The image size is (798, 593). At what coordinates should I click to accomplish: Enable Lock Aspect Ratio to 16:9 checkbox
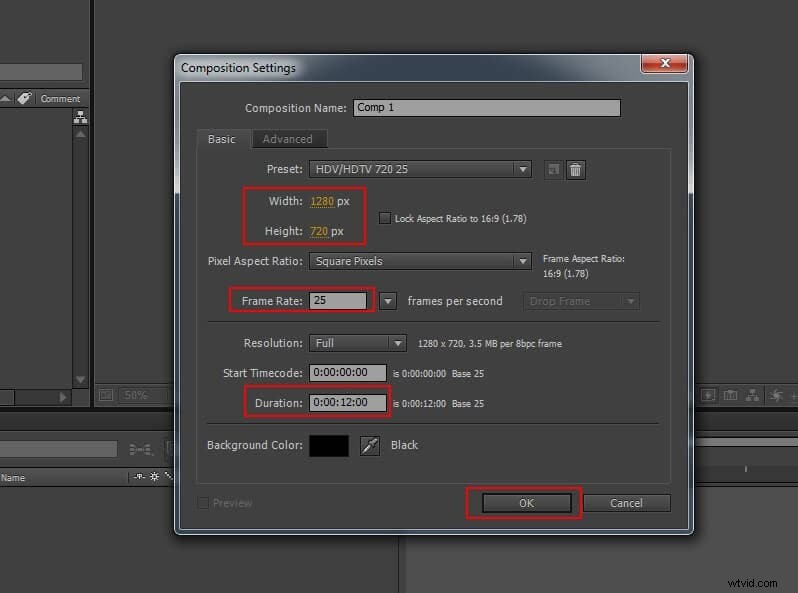tap(385, 218)
